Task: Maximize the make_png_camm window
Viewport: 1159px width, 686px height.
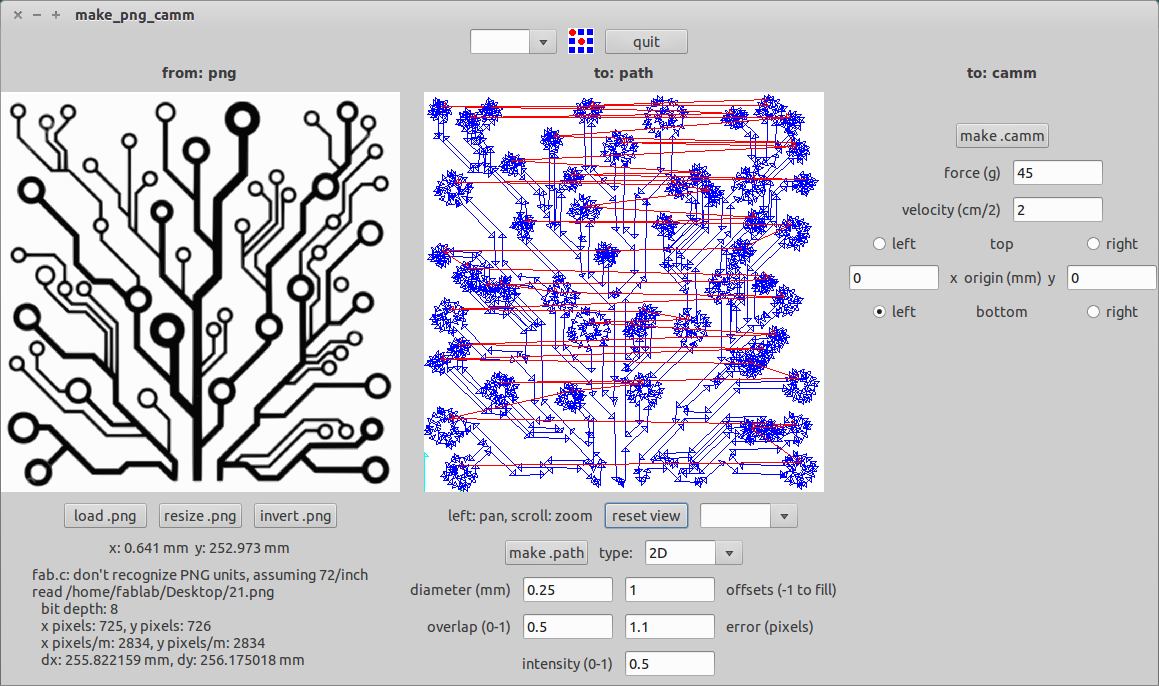Action: [x=56, y=15]
